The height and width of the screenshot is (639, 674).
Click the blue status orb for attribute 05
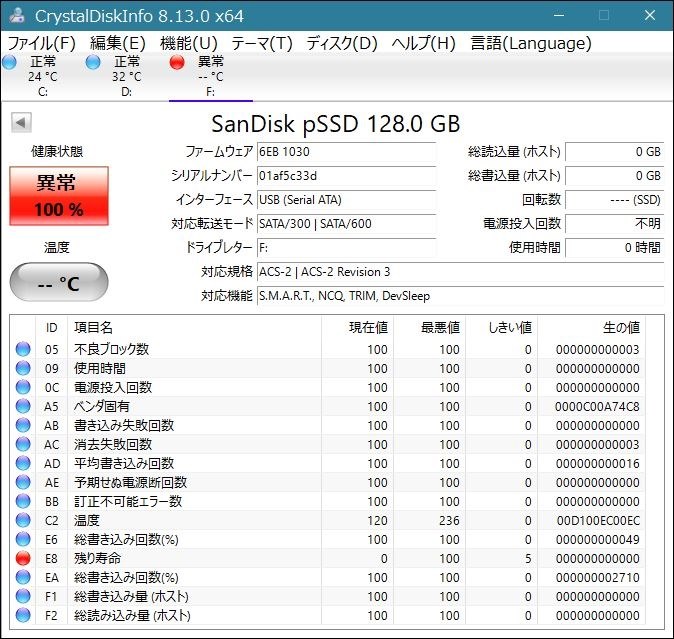click(23, 349)
